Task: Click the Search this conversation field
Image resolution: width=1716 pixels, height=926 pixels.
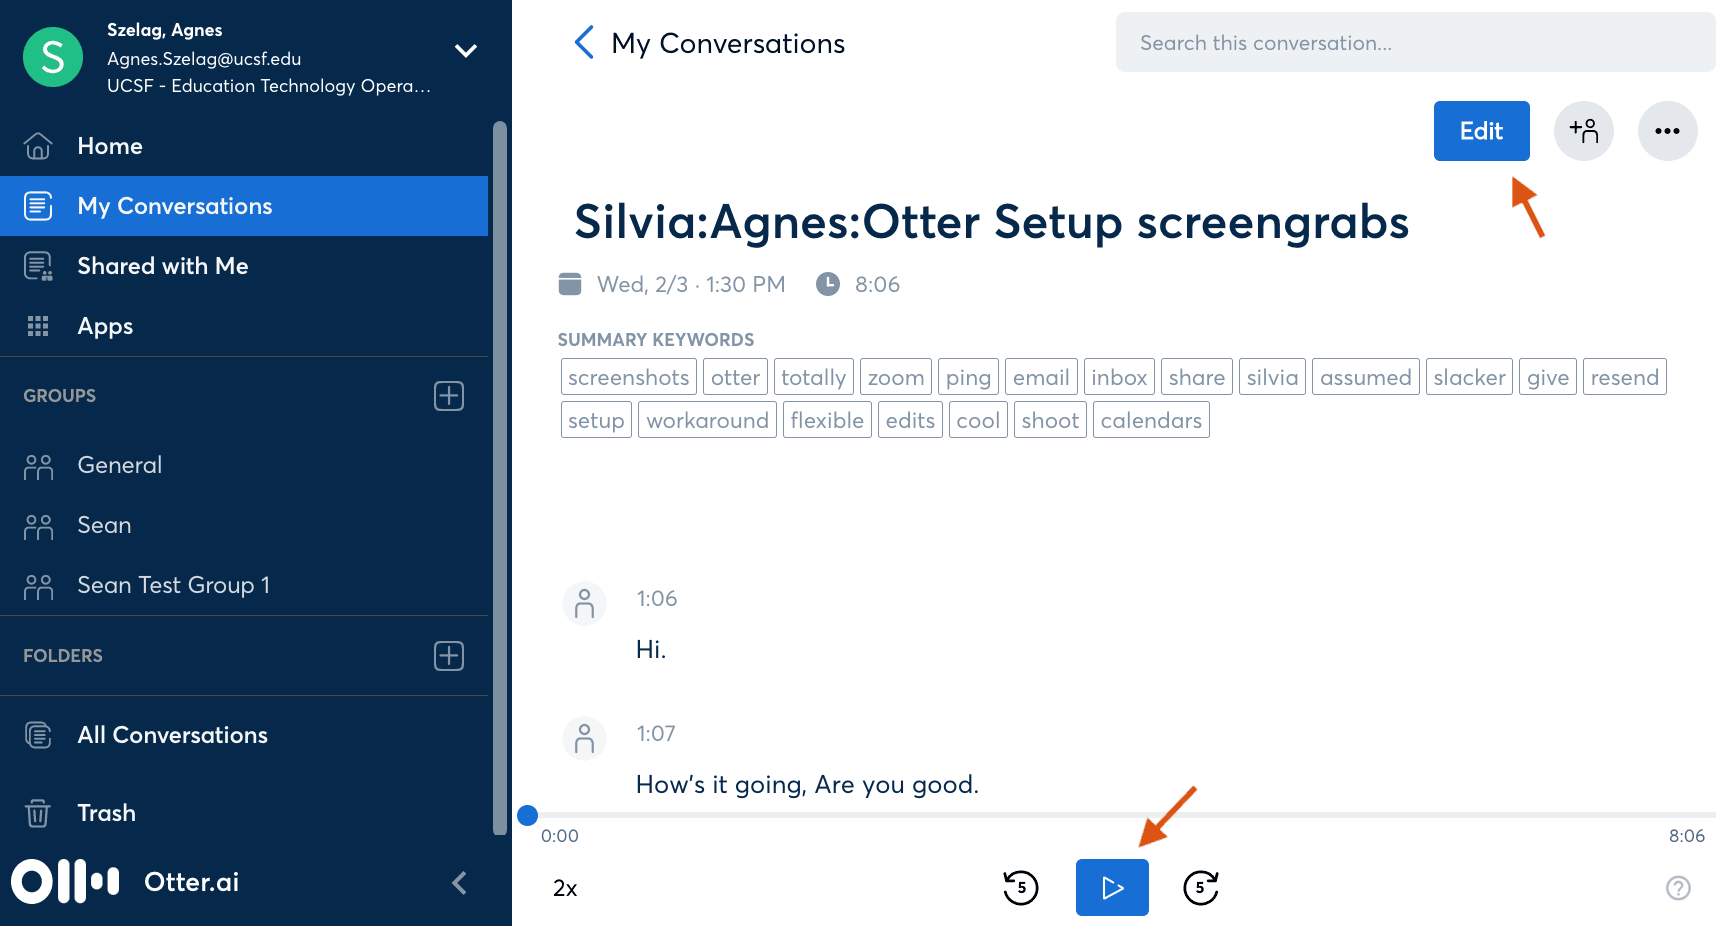Action: point(1414,42)
